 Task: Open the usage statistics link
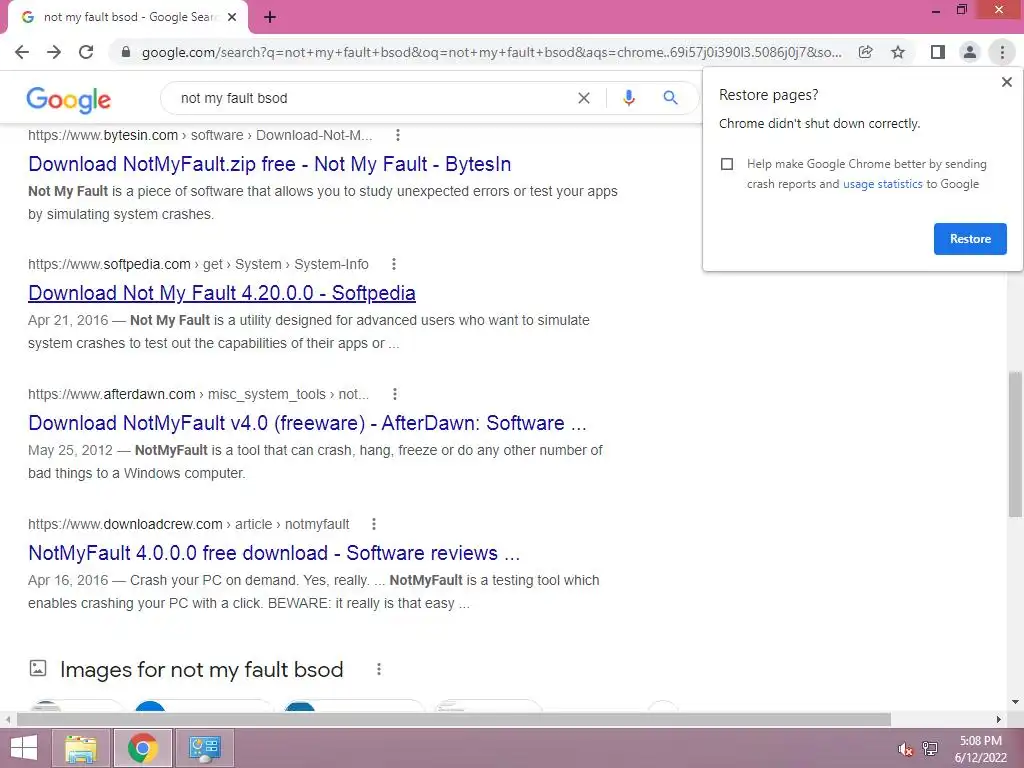[x=882, y=184]
